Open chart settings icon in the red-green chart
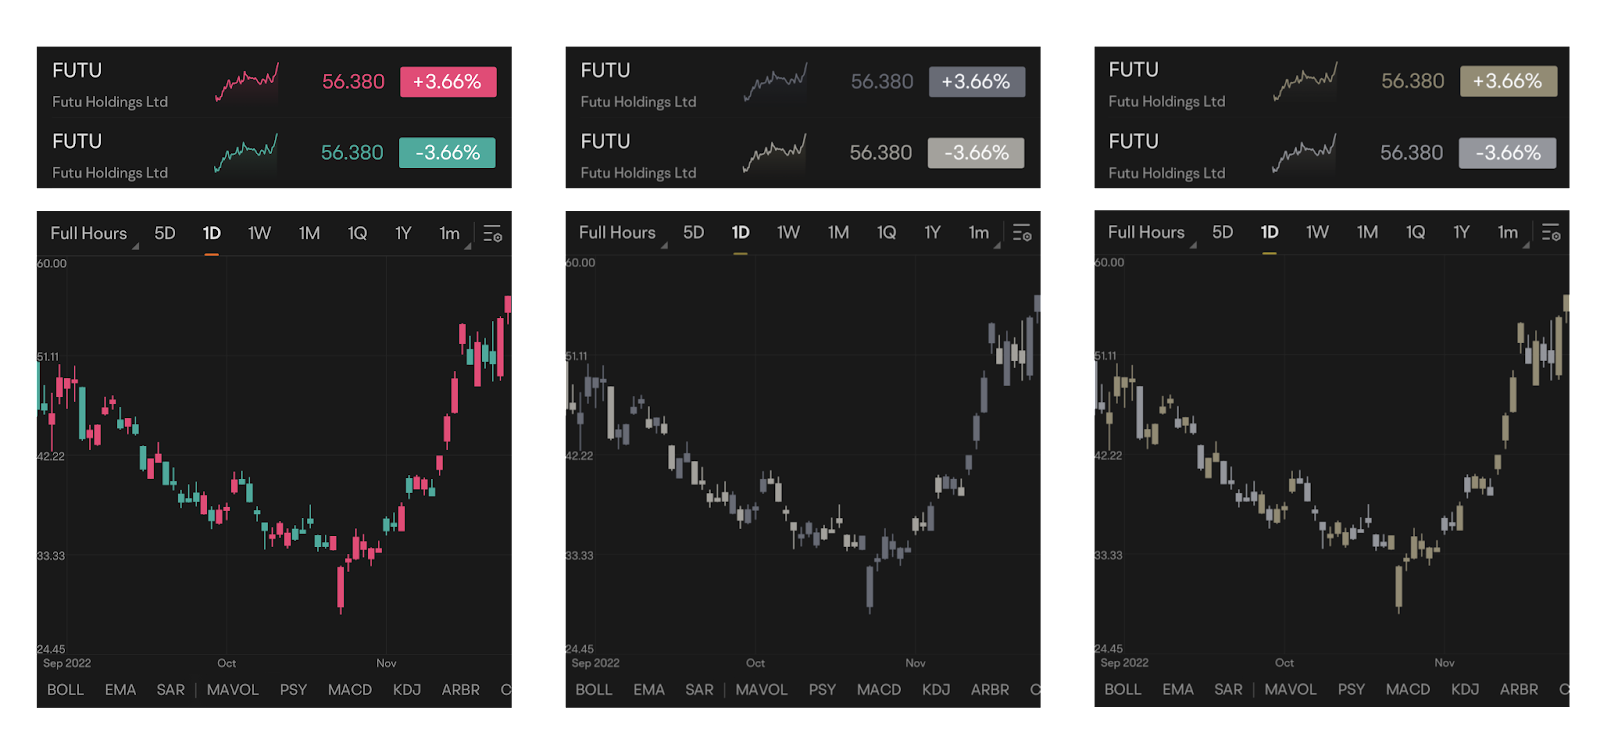Image resolution: width=1600 pixels, height=754 pixels. (x=493, y=233)
